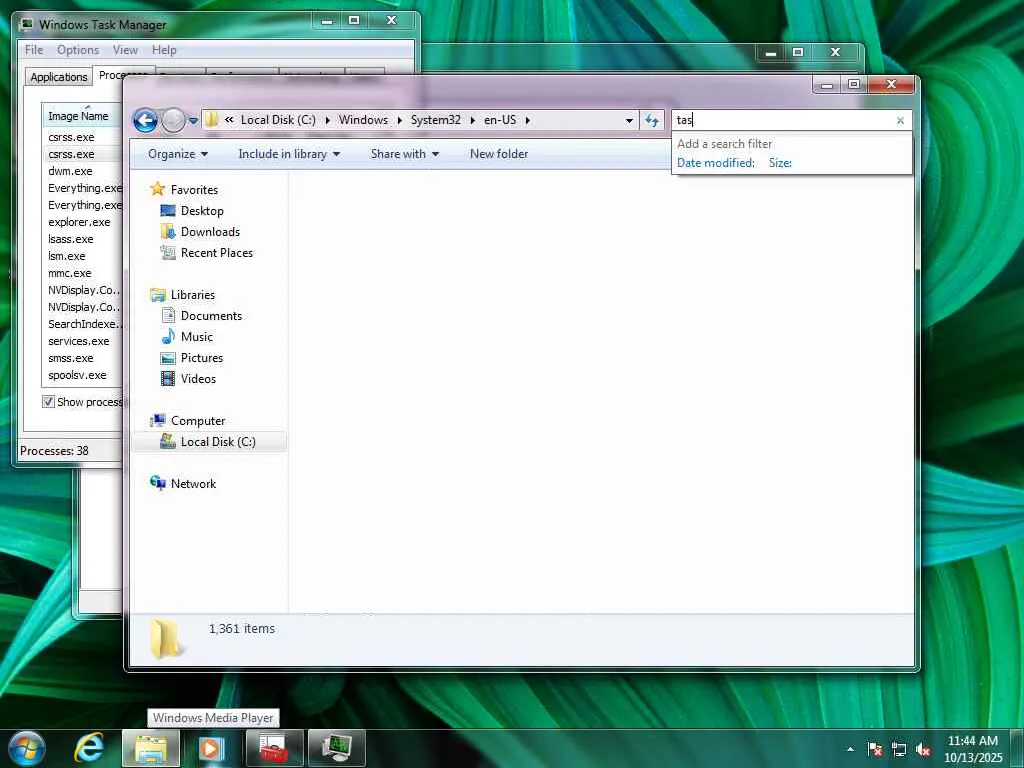Select lsass.exe in Task Manager
The height and width of the screenshot is (768, 1024).
[x=71, y=239]
